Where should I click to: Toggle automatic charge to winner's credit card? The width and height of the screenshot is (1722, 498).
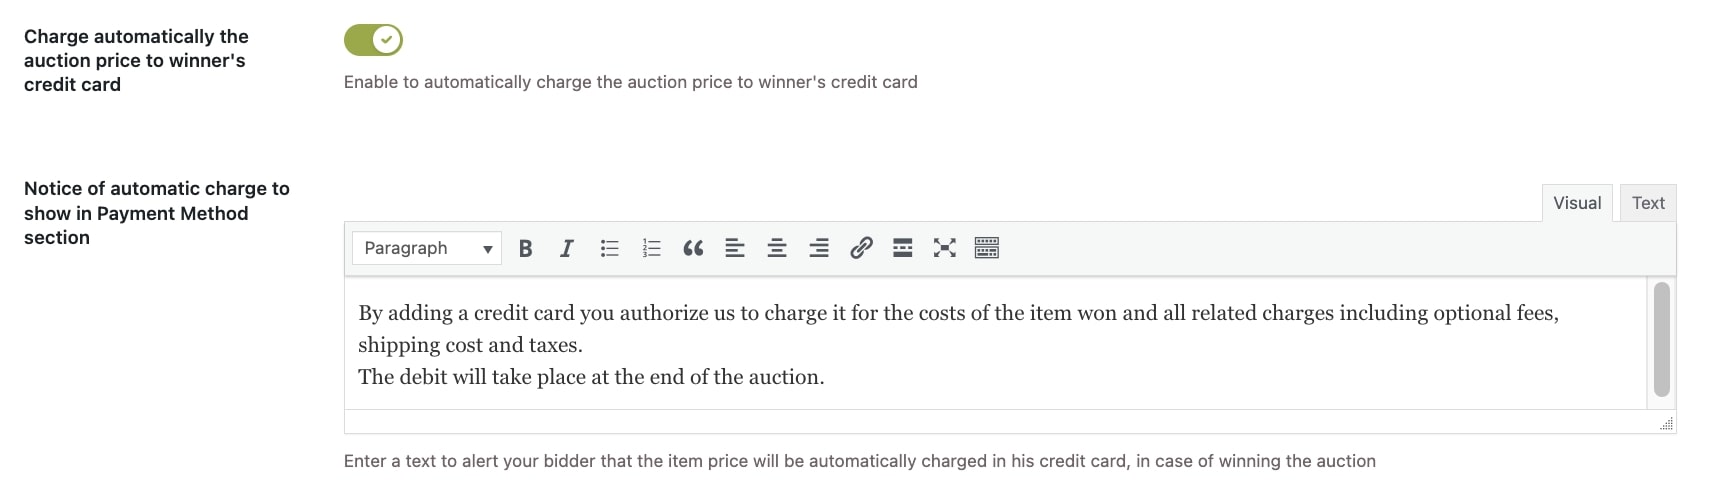pos(373,40)
